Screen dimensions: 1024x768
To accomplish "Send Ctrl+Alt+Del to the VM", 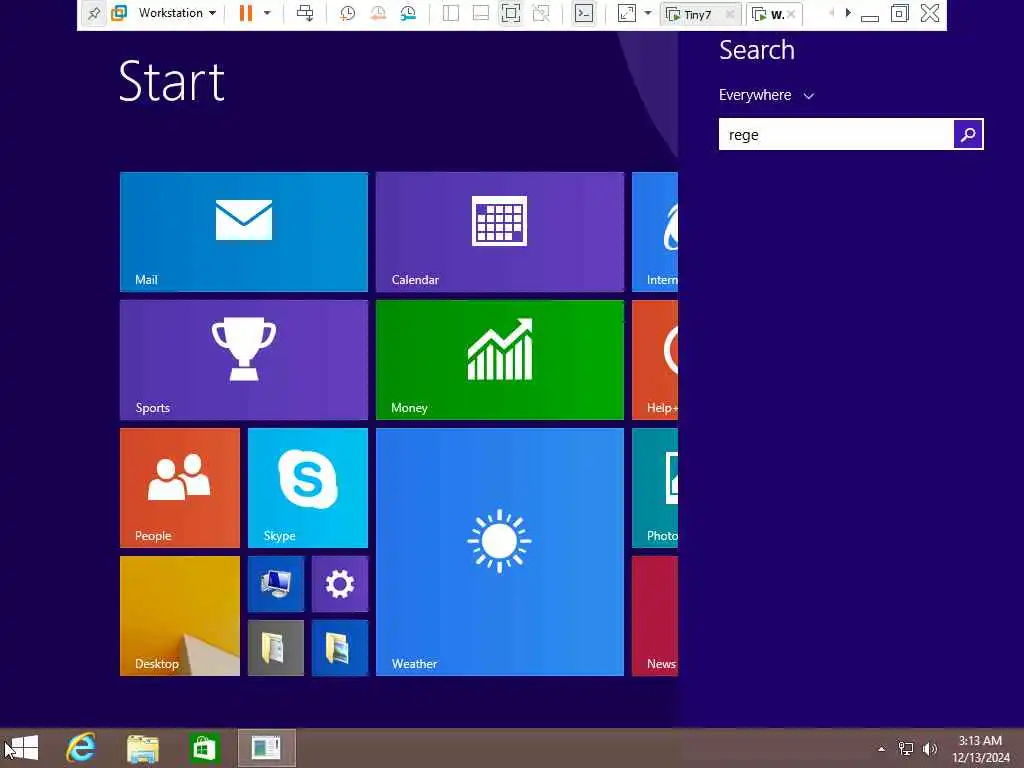I will [305, 13].
